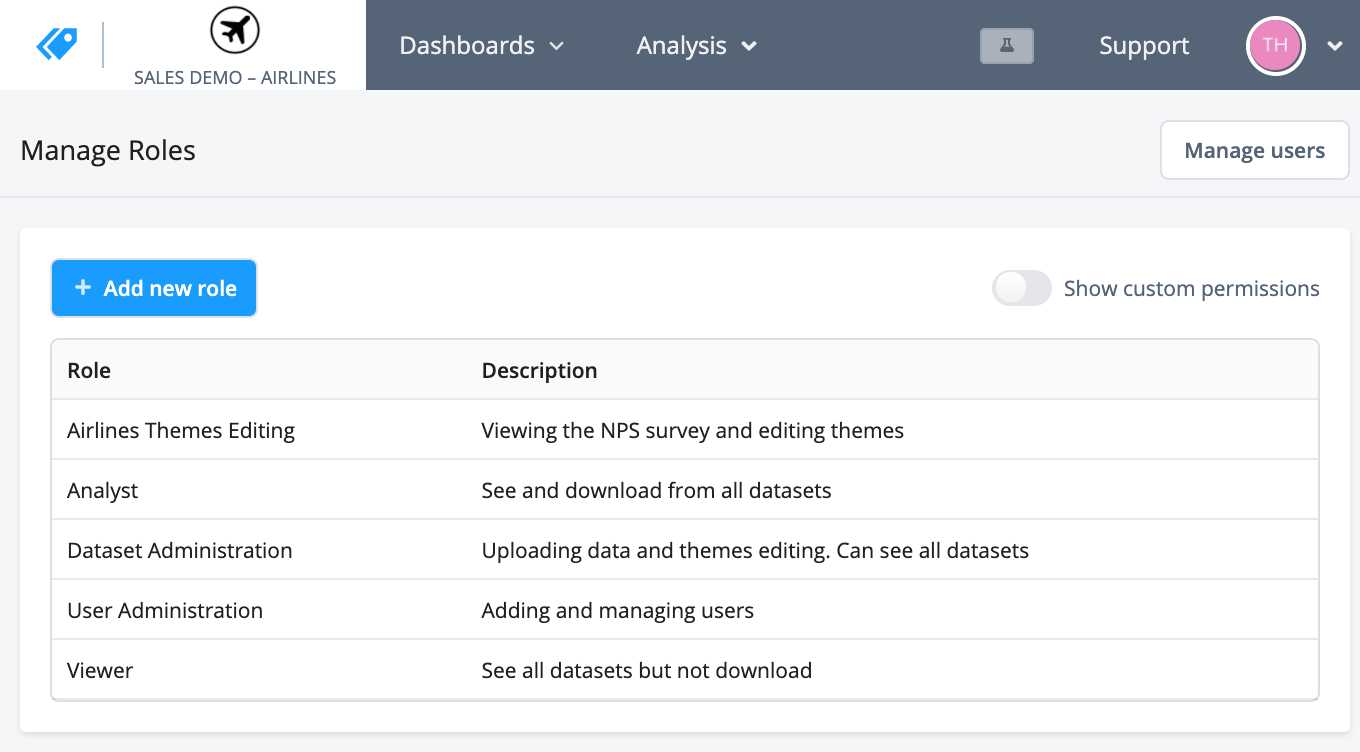The image size is (1360, 752).
Task: Toggle Show custom permissions switch
Action: [x=1021, y=288]
